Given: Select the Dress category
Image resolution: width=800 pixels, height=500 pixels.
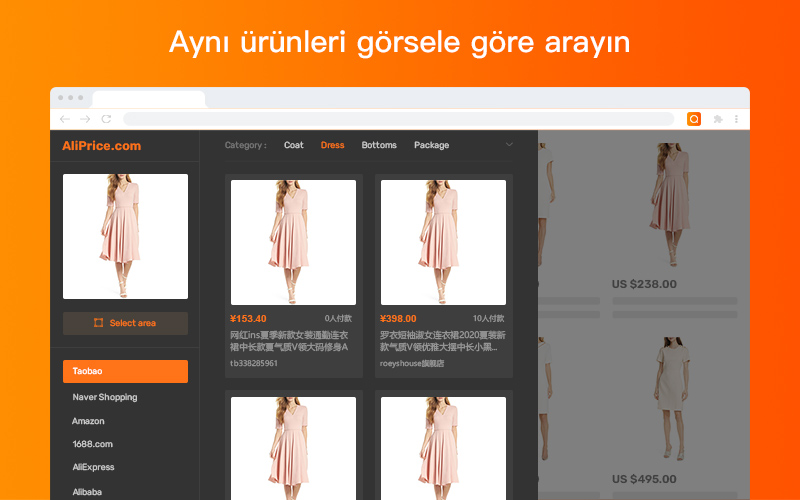Looking at the screenshot, I should point(332,145).
